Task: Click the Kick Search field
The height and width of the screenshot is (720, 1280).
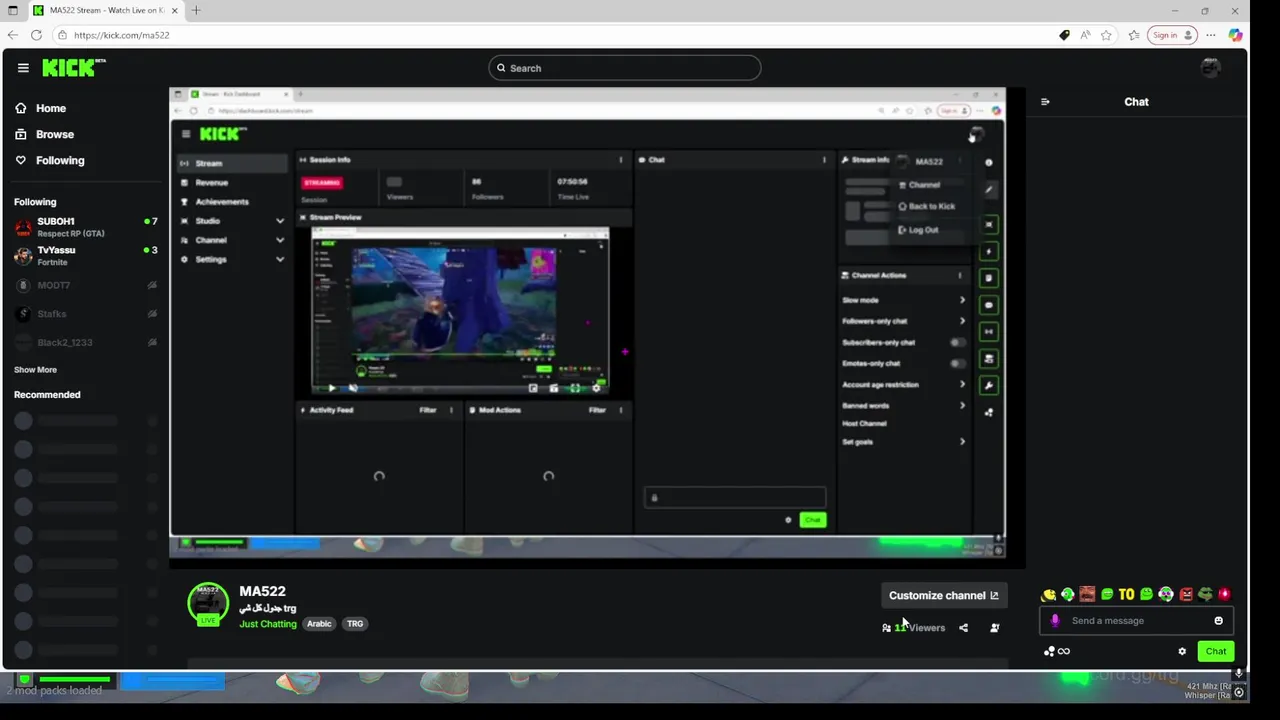Action: coord(625,68)
